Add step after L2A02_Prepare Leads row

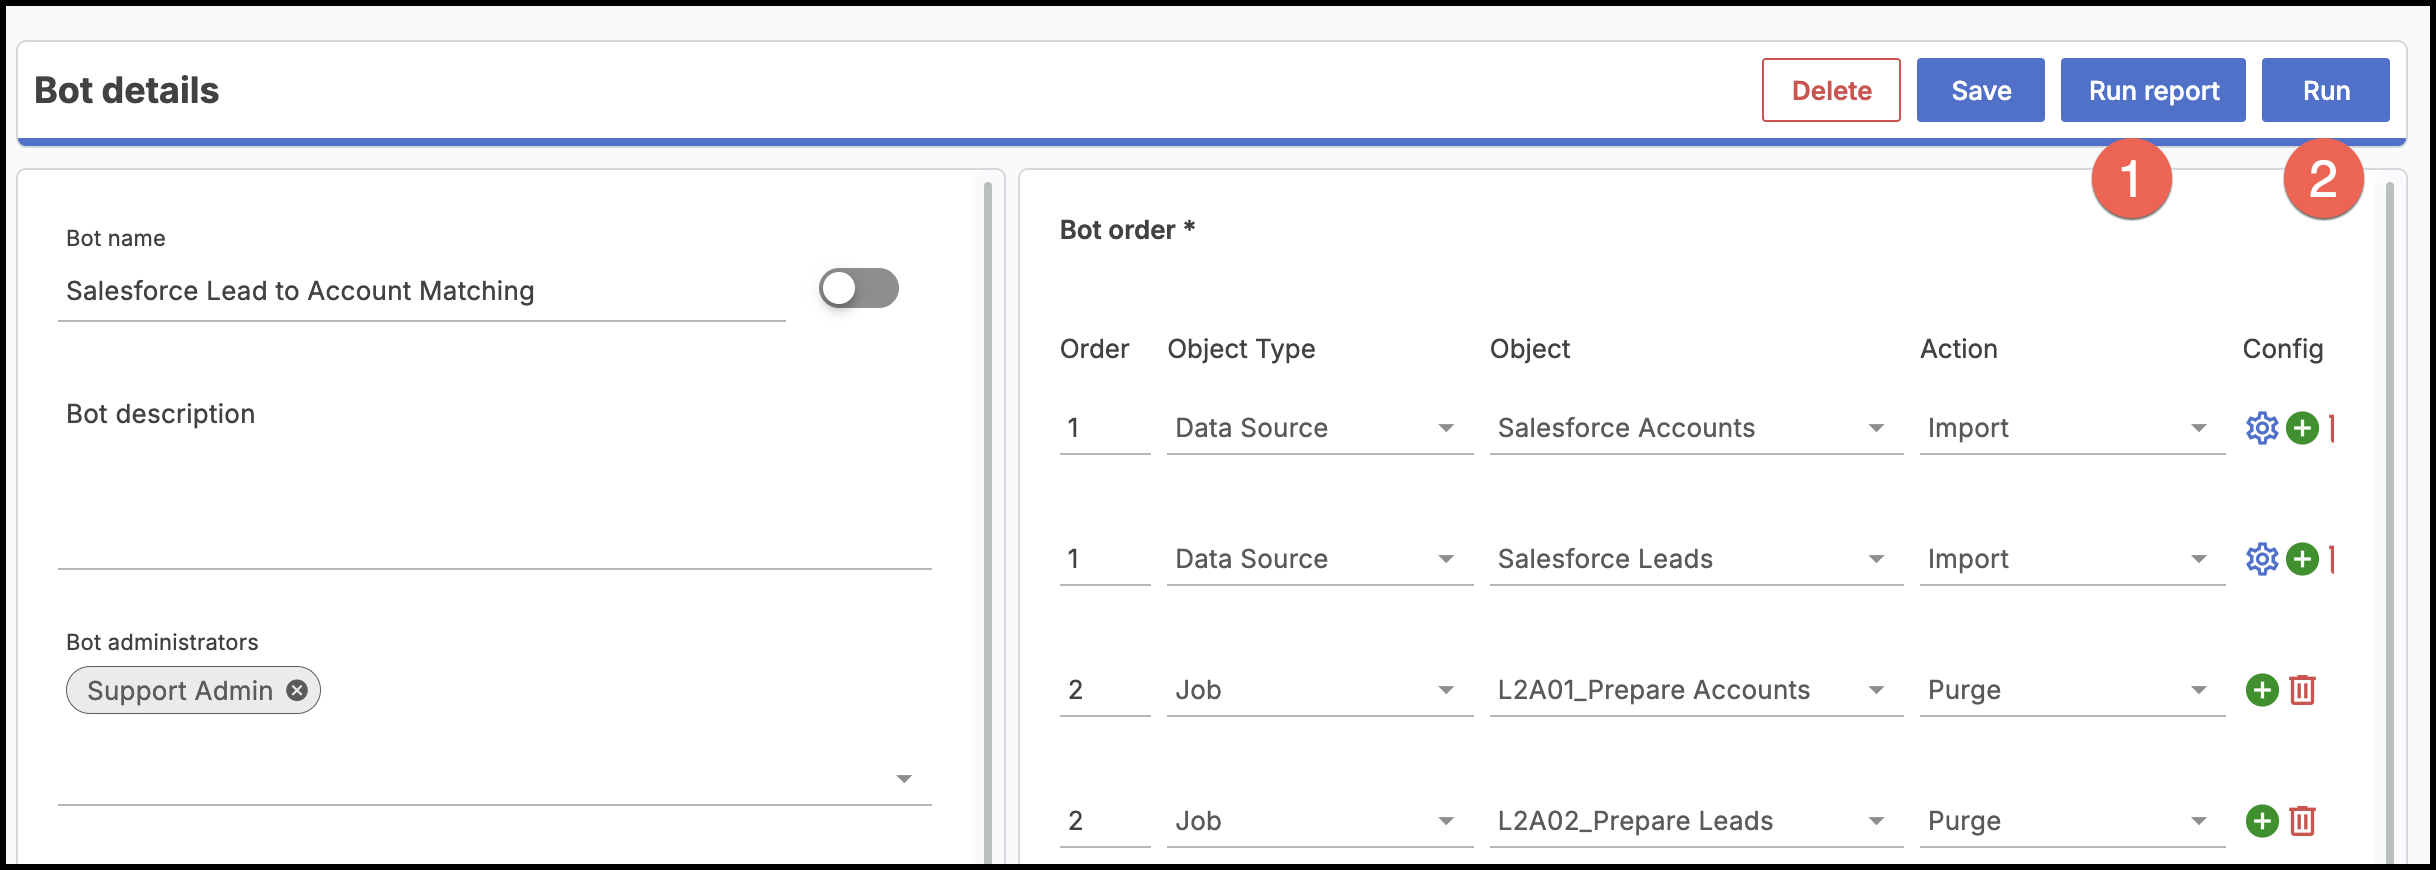coord(2261,821)
